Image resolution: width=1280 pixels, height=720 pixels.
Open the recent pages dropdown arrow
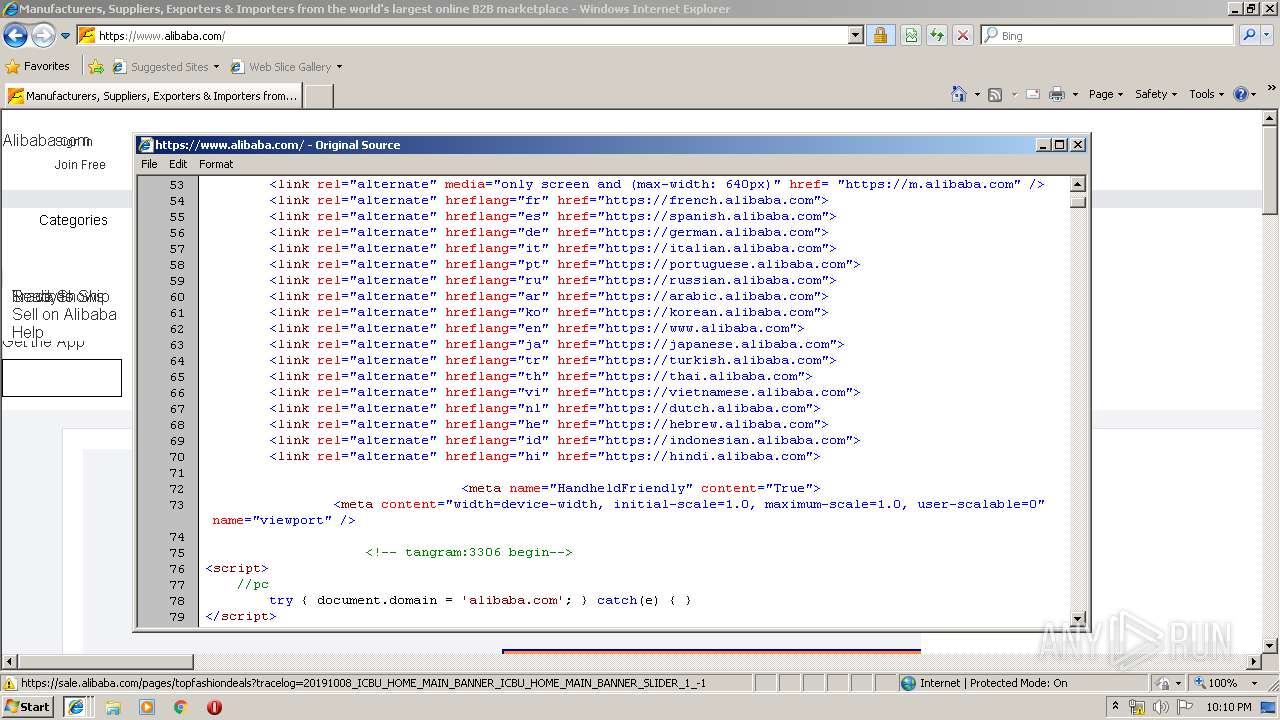click(x=65, y=36)
